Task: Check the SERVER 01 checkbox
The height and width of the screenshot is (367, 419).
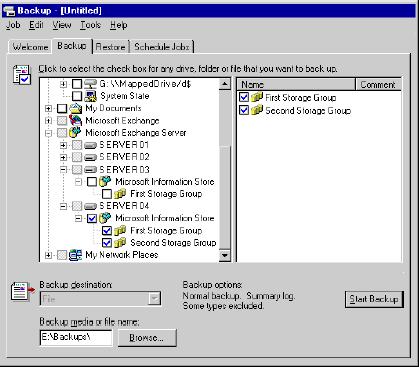Action: [x=77, y=145]
